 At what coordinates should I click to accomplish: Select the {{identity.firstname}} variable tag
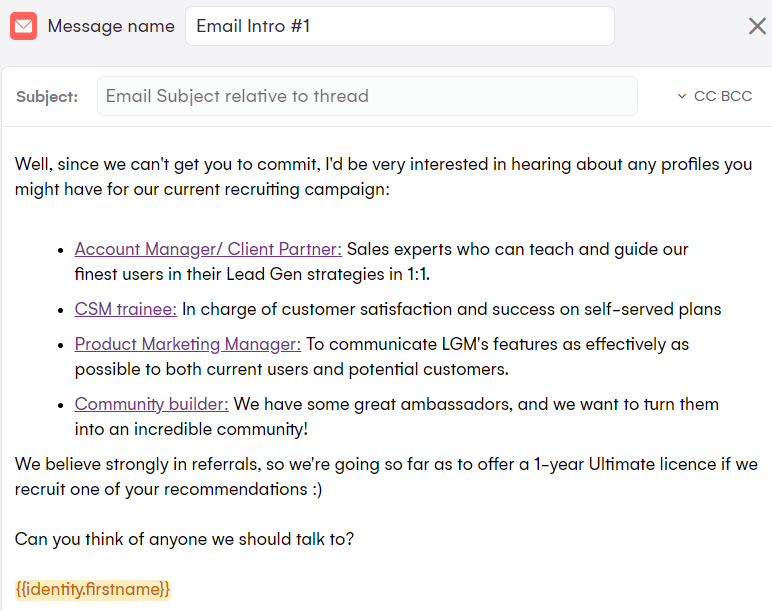click(94, 589)
